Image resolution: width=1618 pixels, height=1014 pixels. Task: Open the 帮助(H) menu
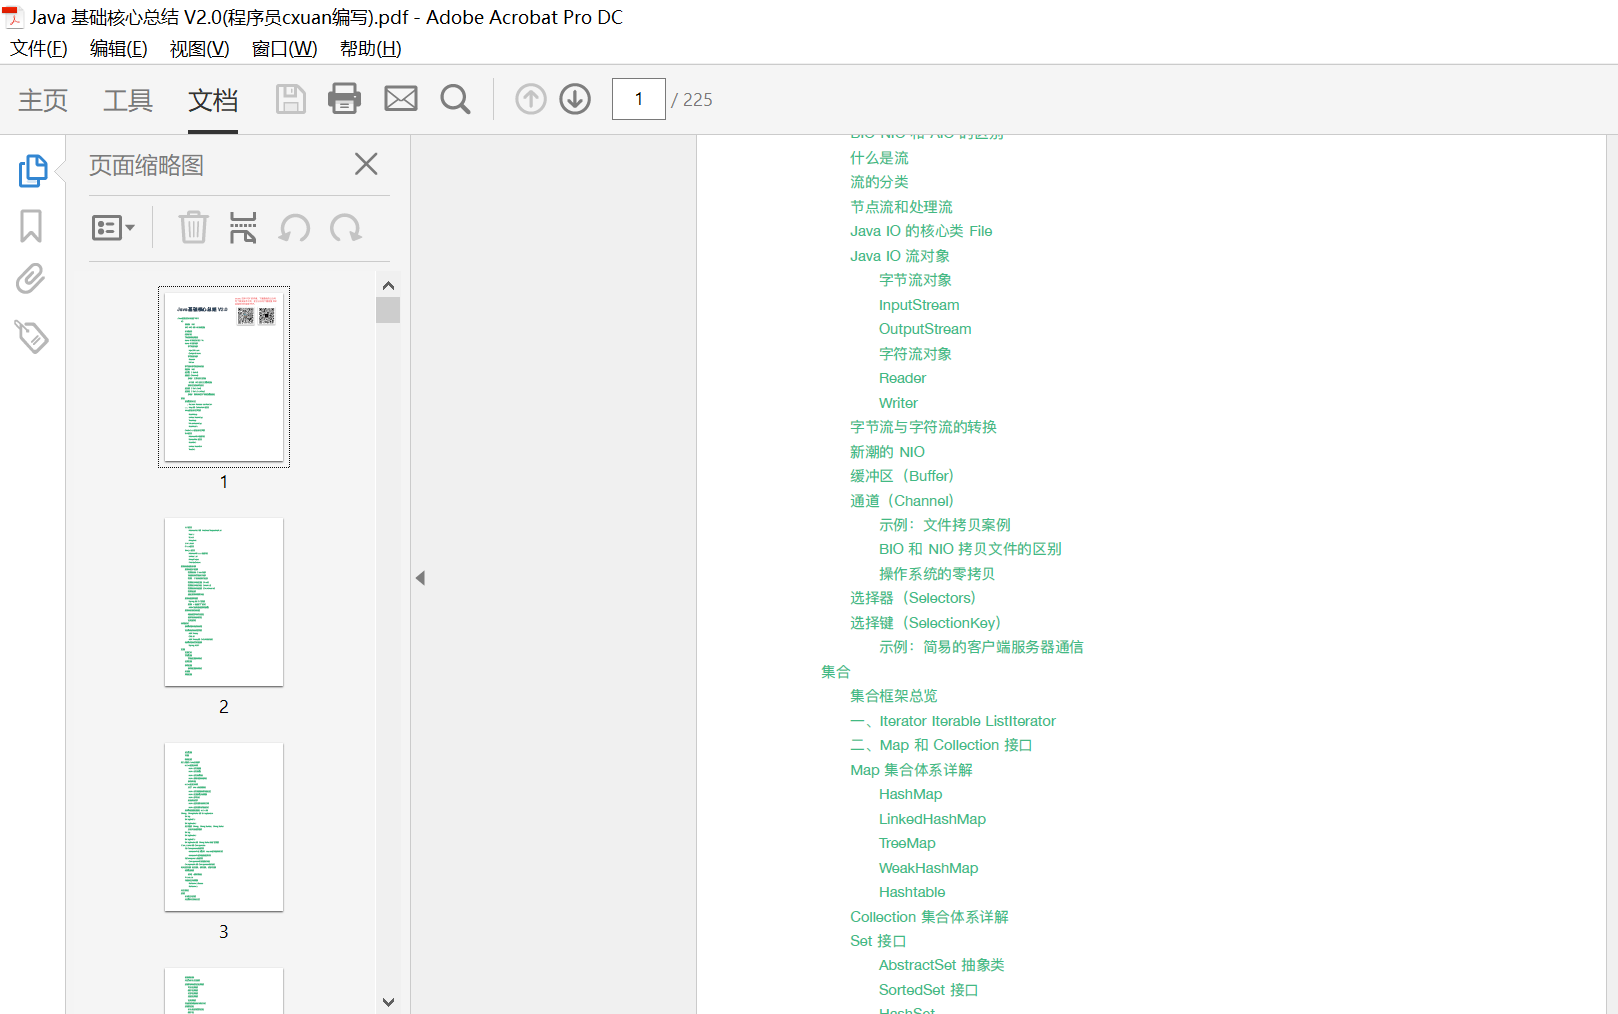point(371,48)
